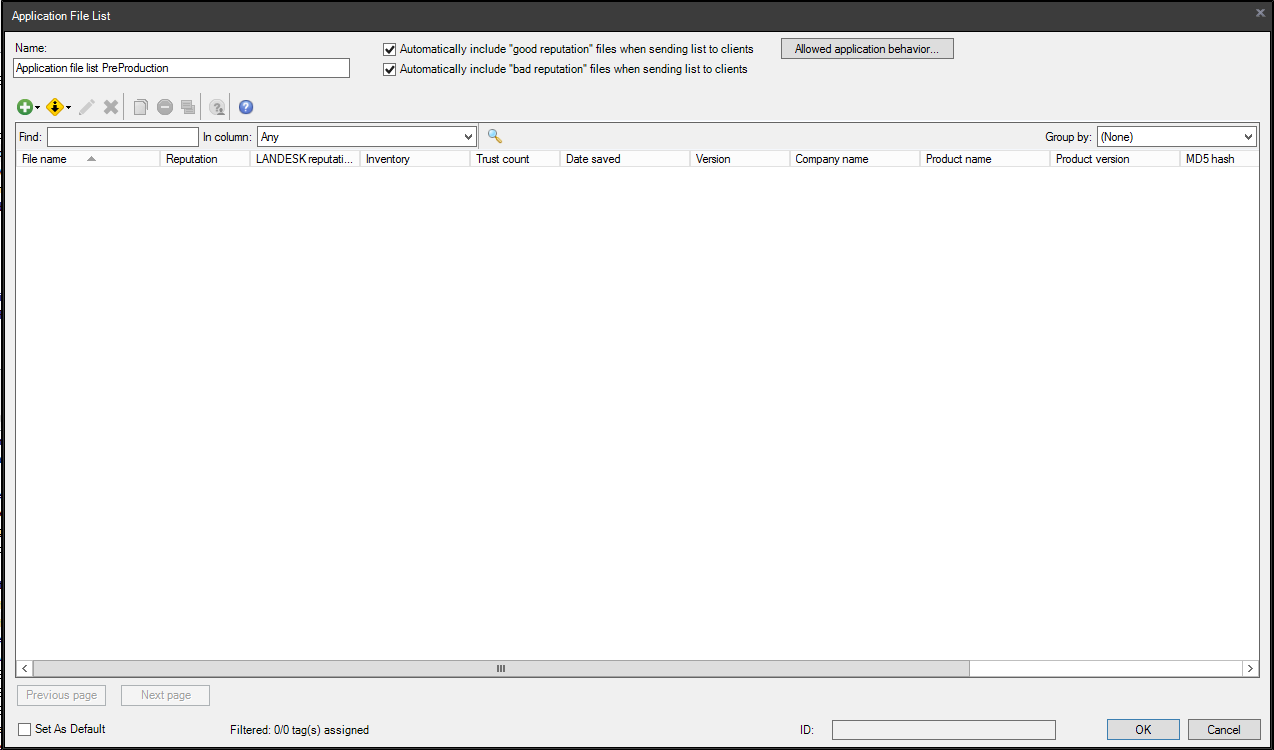Select the yellow import files icon

pos(54,107)
